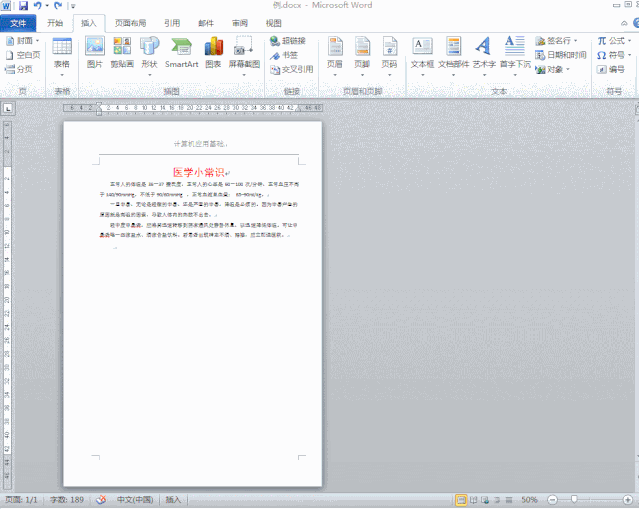Insert a Number (编号)

[x=611, y=69]
